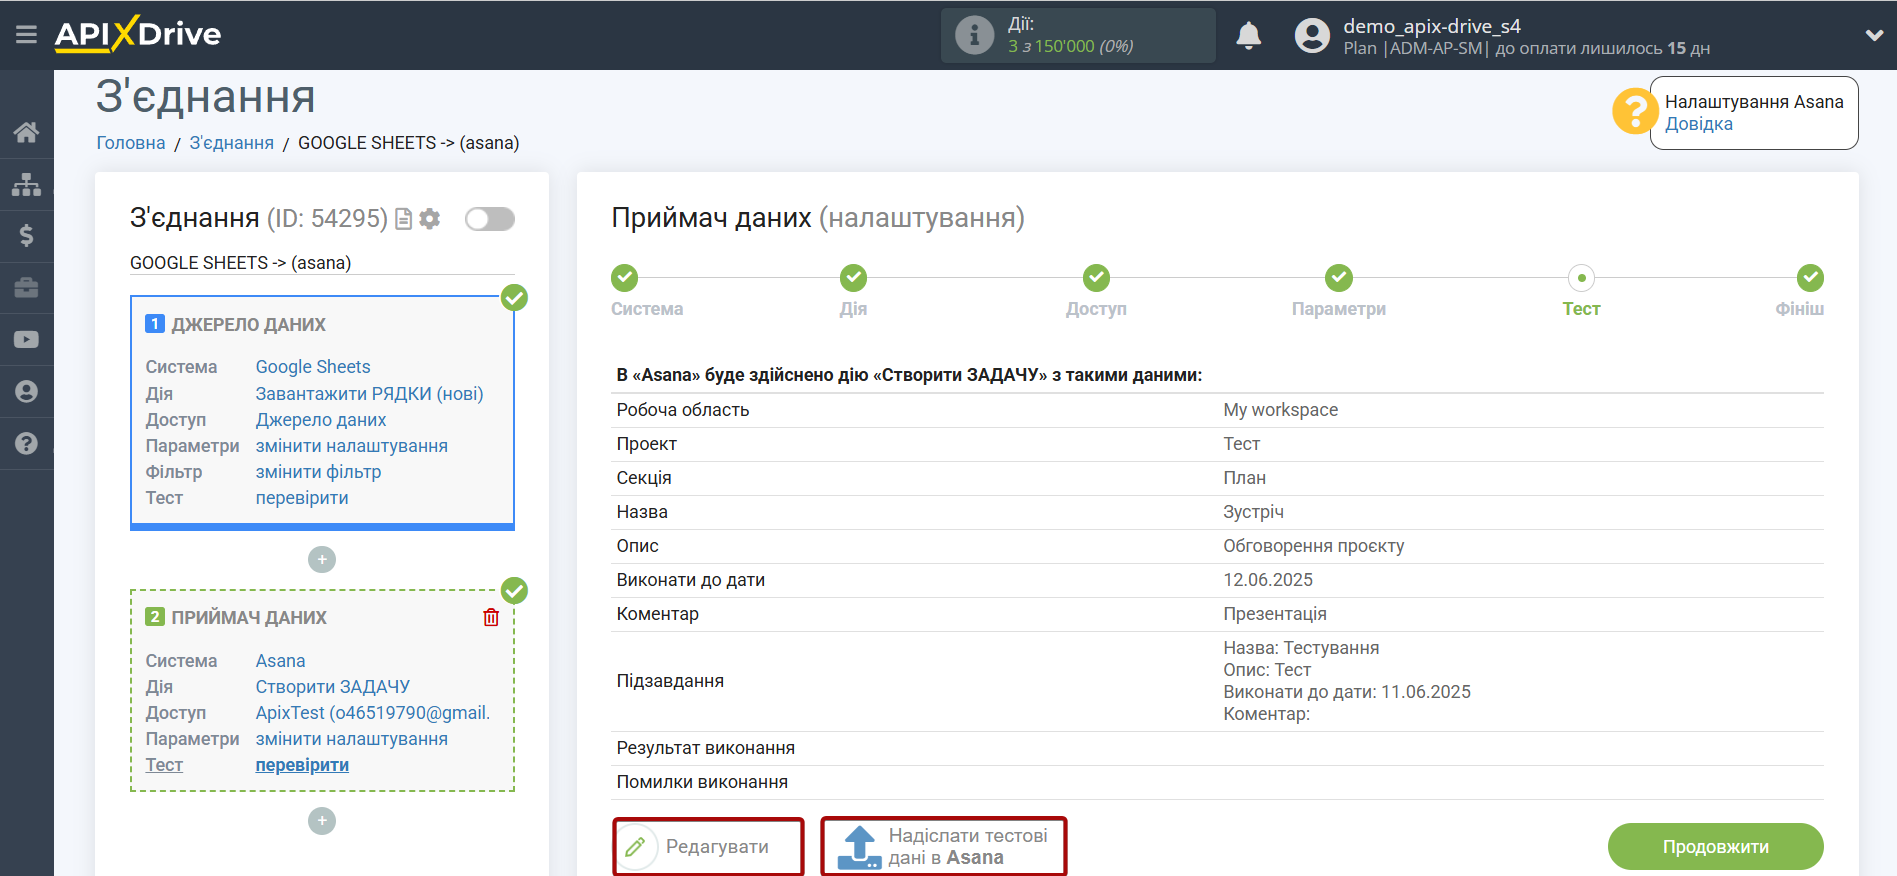The height and width of the screenshot is (876, 1897).
Task: Add a step below the data receiver block
Action: coord(322,821)
